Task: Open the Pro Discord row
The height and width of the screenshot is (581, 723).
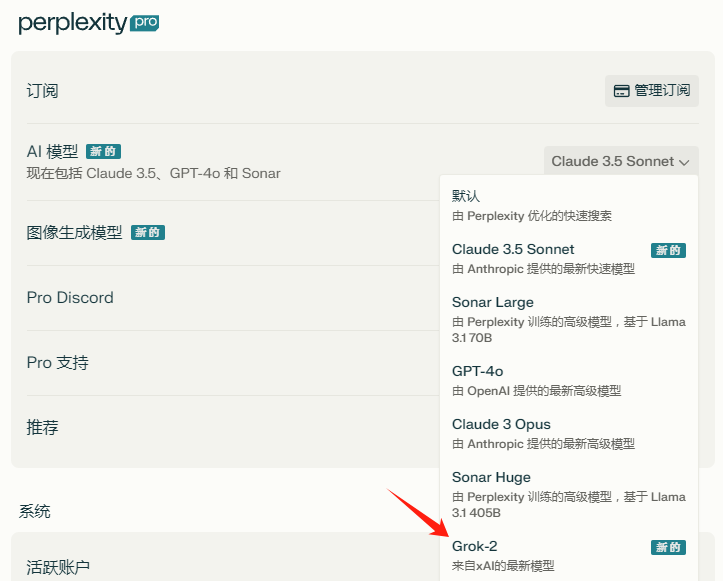Action: pyautogui.click(x=233, y=298)
